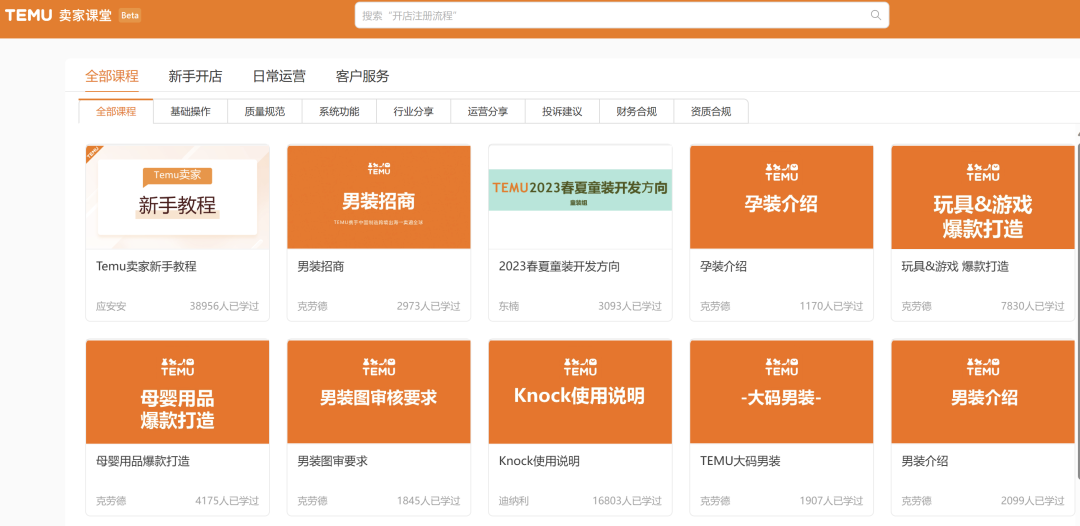Switch to 新手开店 tab
Viewport: 1080px width, 526px height.
[195, 76]
